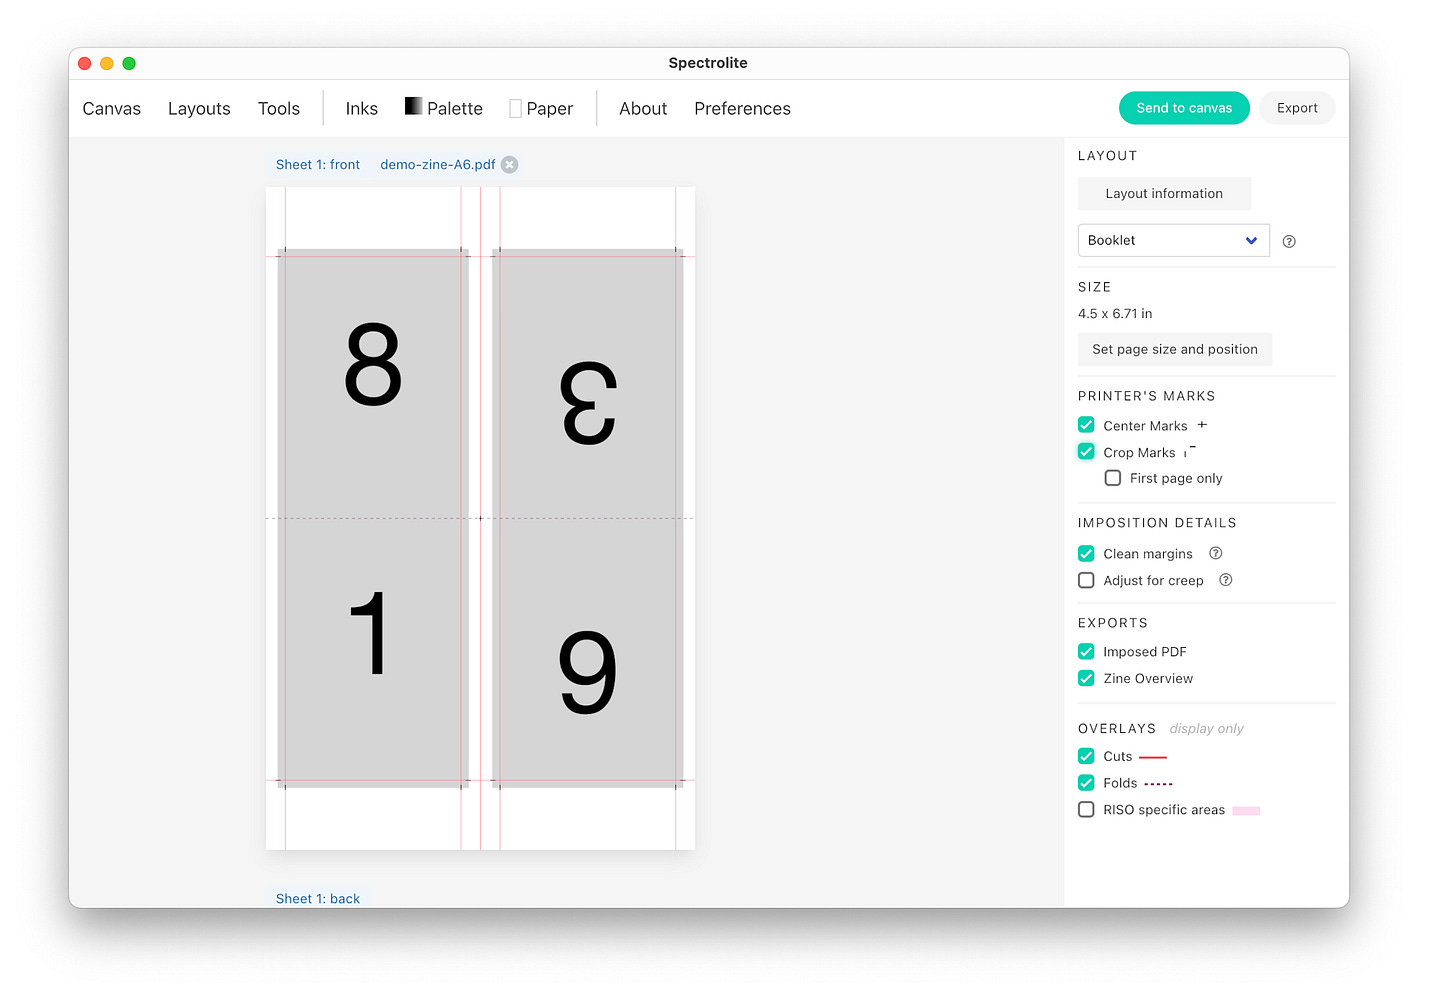Click Set page size and position
The image size is (1456, 989).
tap(1175, 349)
